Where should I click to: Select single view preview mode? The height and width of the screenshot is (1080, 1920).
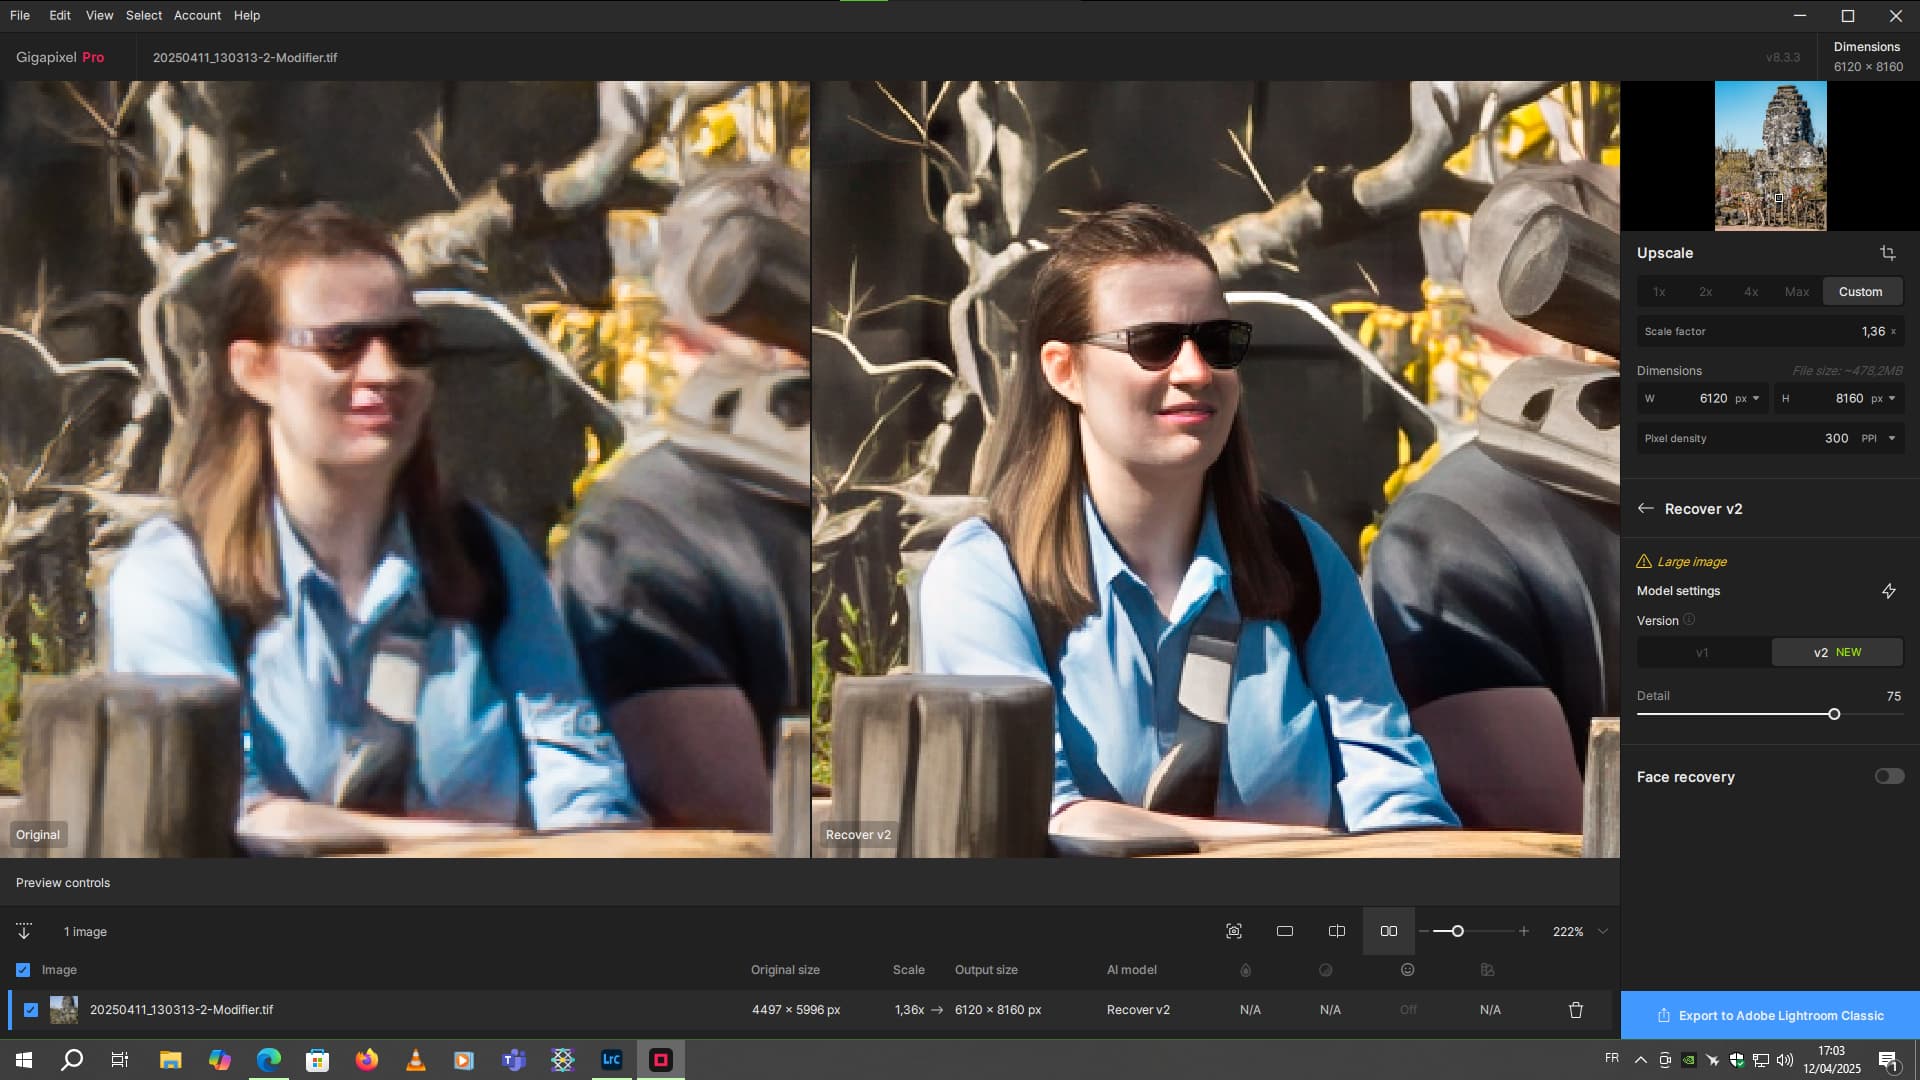coord(1285,931)
